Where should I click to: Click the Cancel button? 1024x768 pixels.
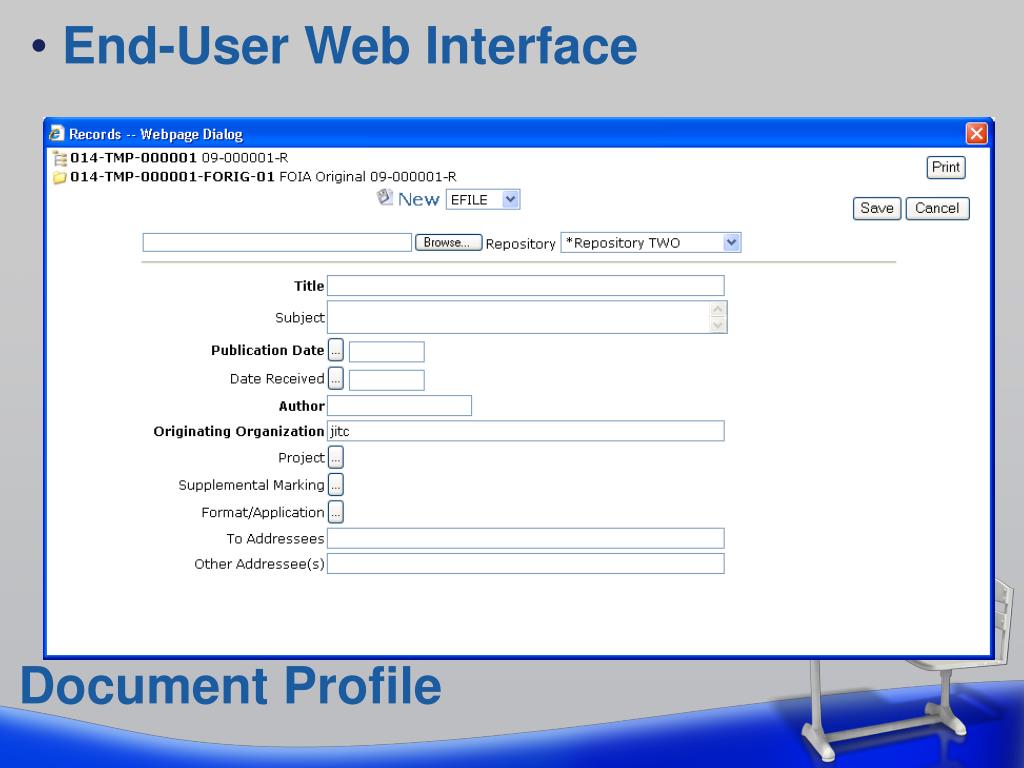(937, 208)
